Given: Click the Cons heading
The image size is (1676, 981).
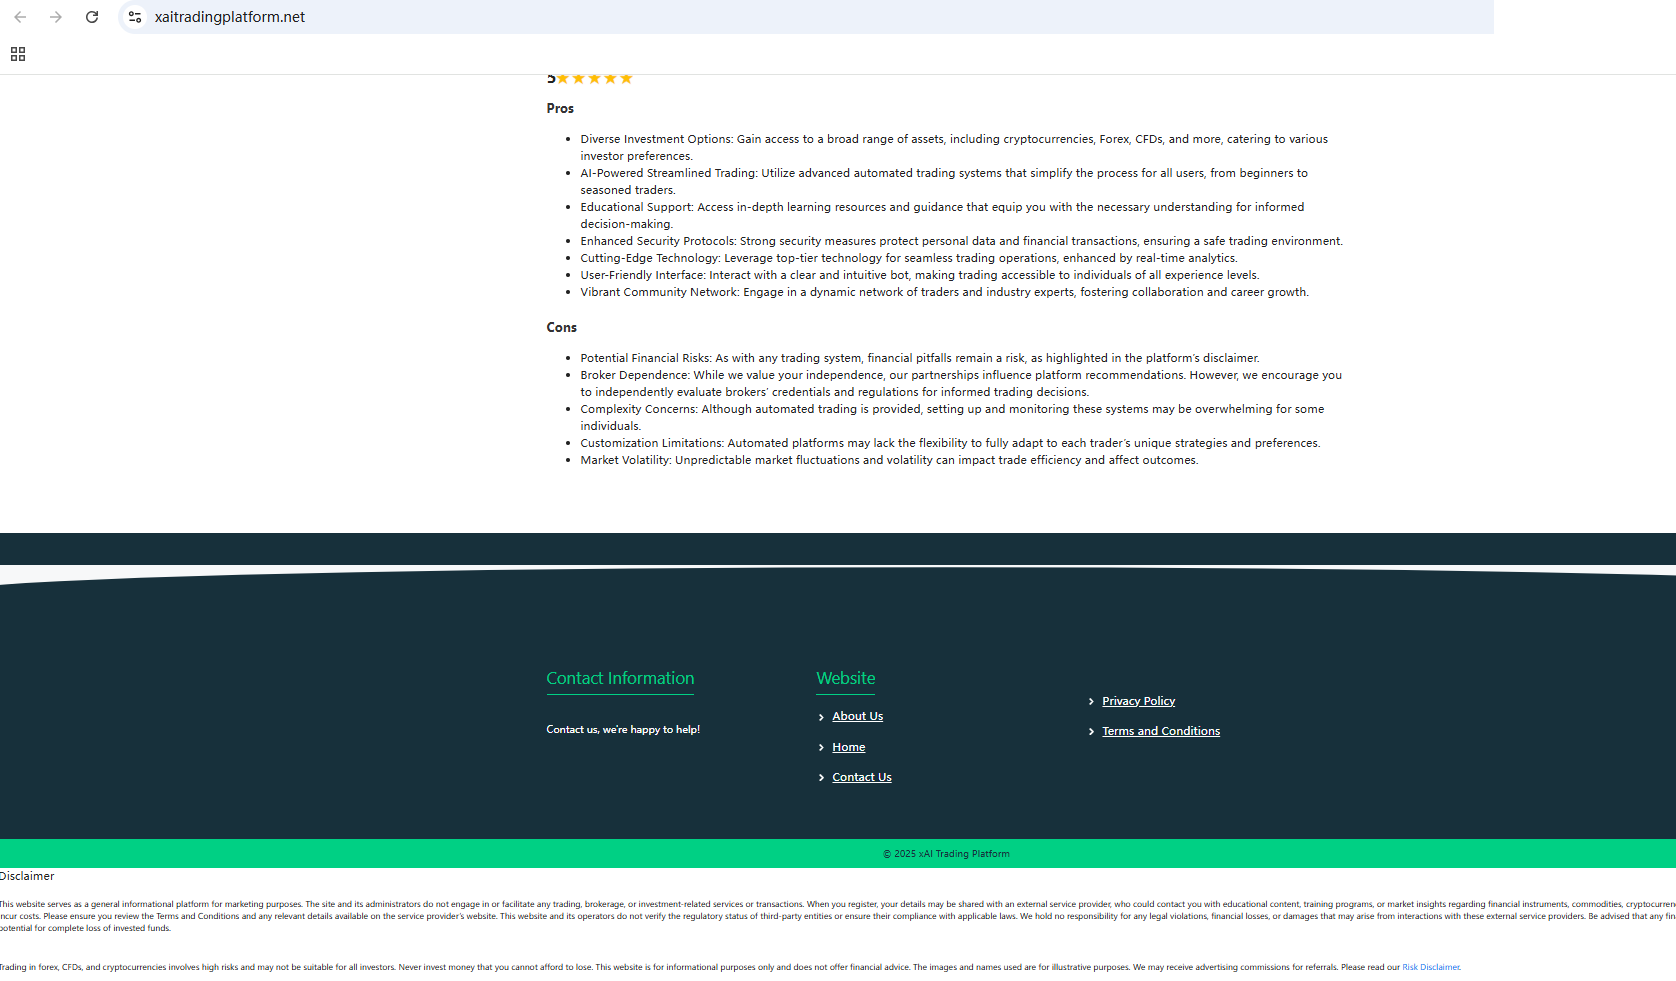Looking at the screenshot, I should coord(561,327).
